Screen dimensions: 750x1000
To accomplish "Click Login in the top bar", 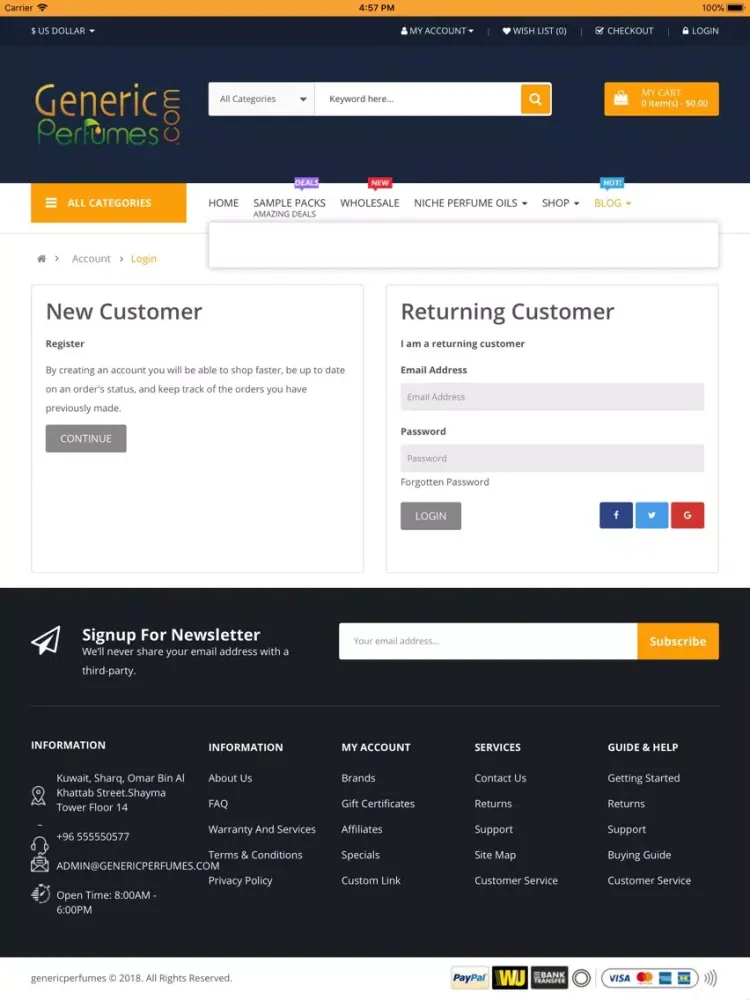I will tap(700, 31).
